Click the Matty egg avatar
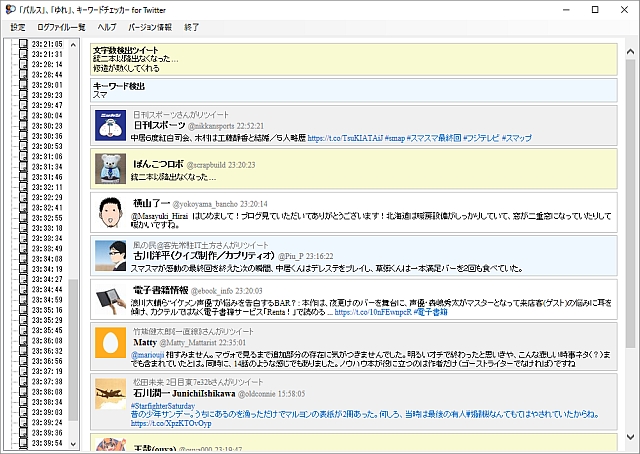 [110, 343]
